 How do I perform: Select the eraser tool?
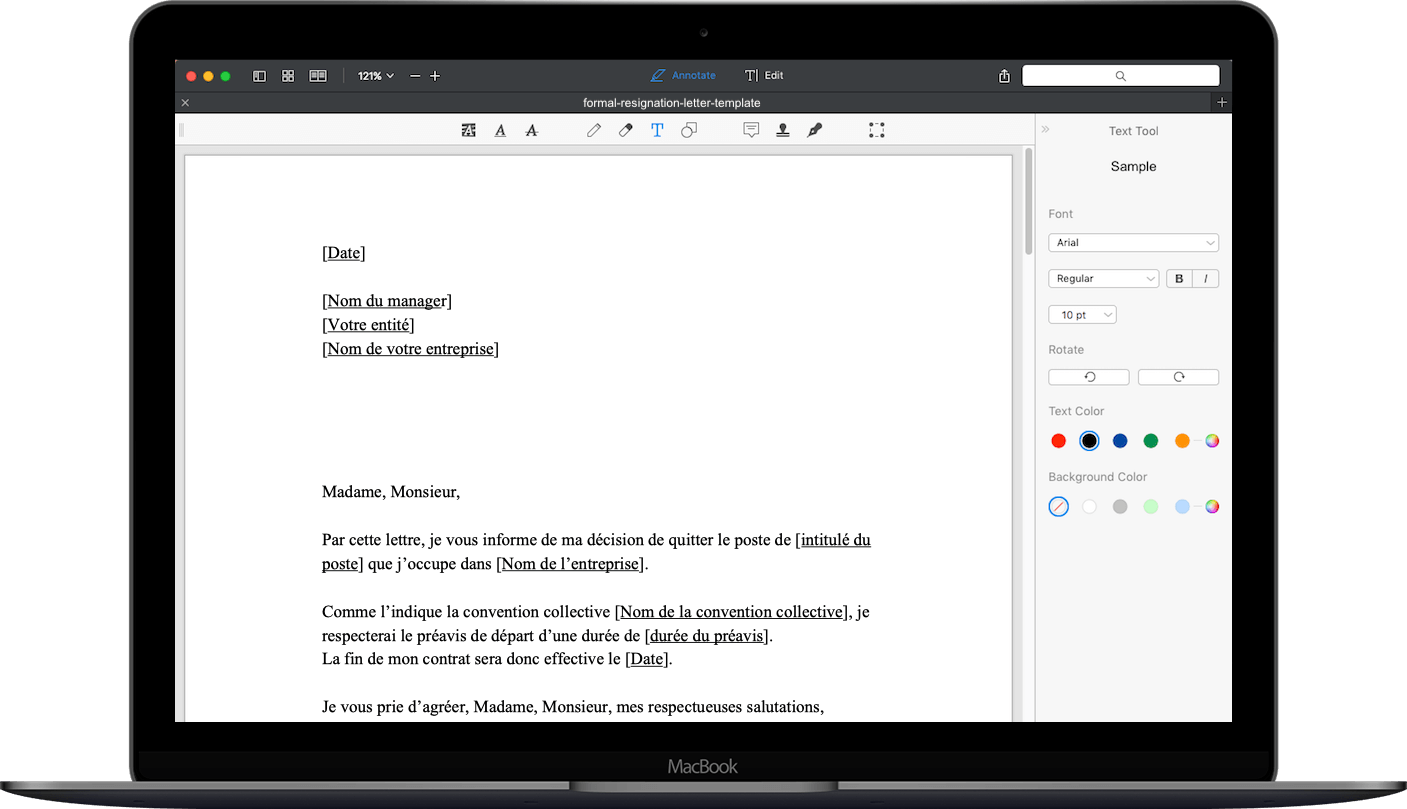pos(626,130)
